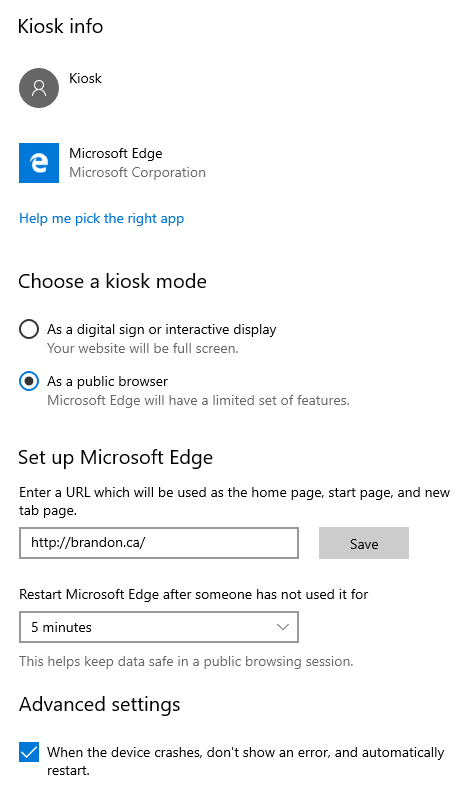Click the Save button
Screen dimensions: 468x789
tap(364, 543)
